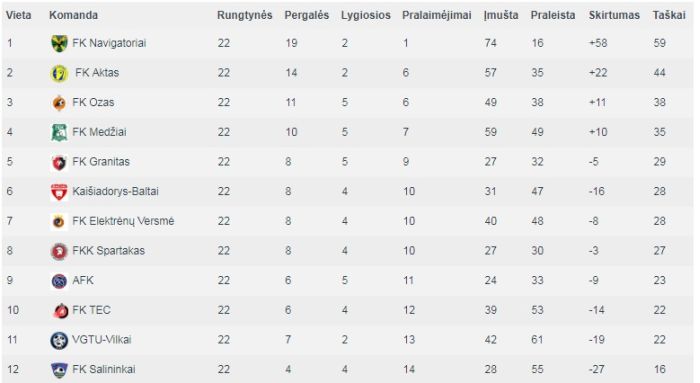The image size is (700, 383).
Task: Click the FK Salininkai shield icon
Action: pos(59,370)
